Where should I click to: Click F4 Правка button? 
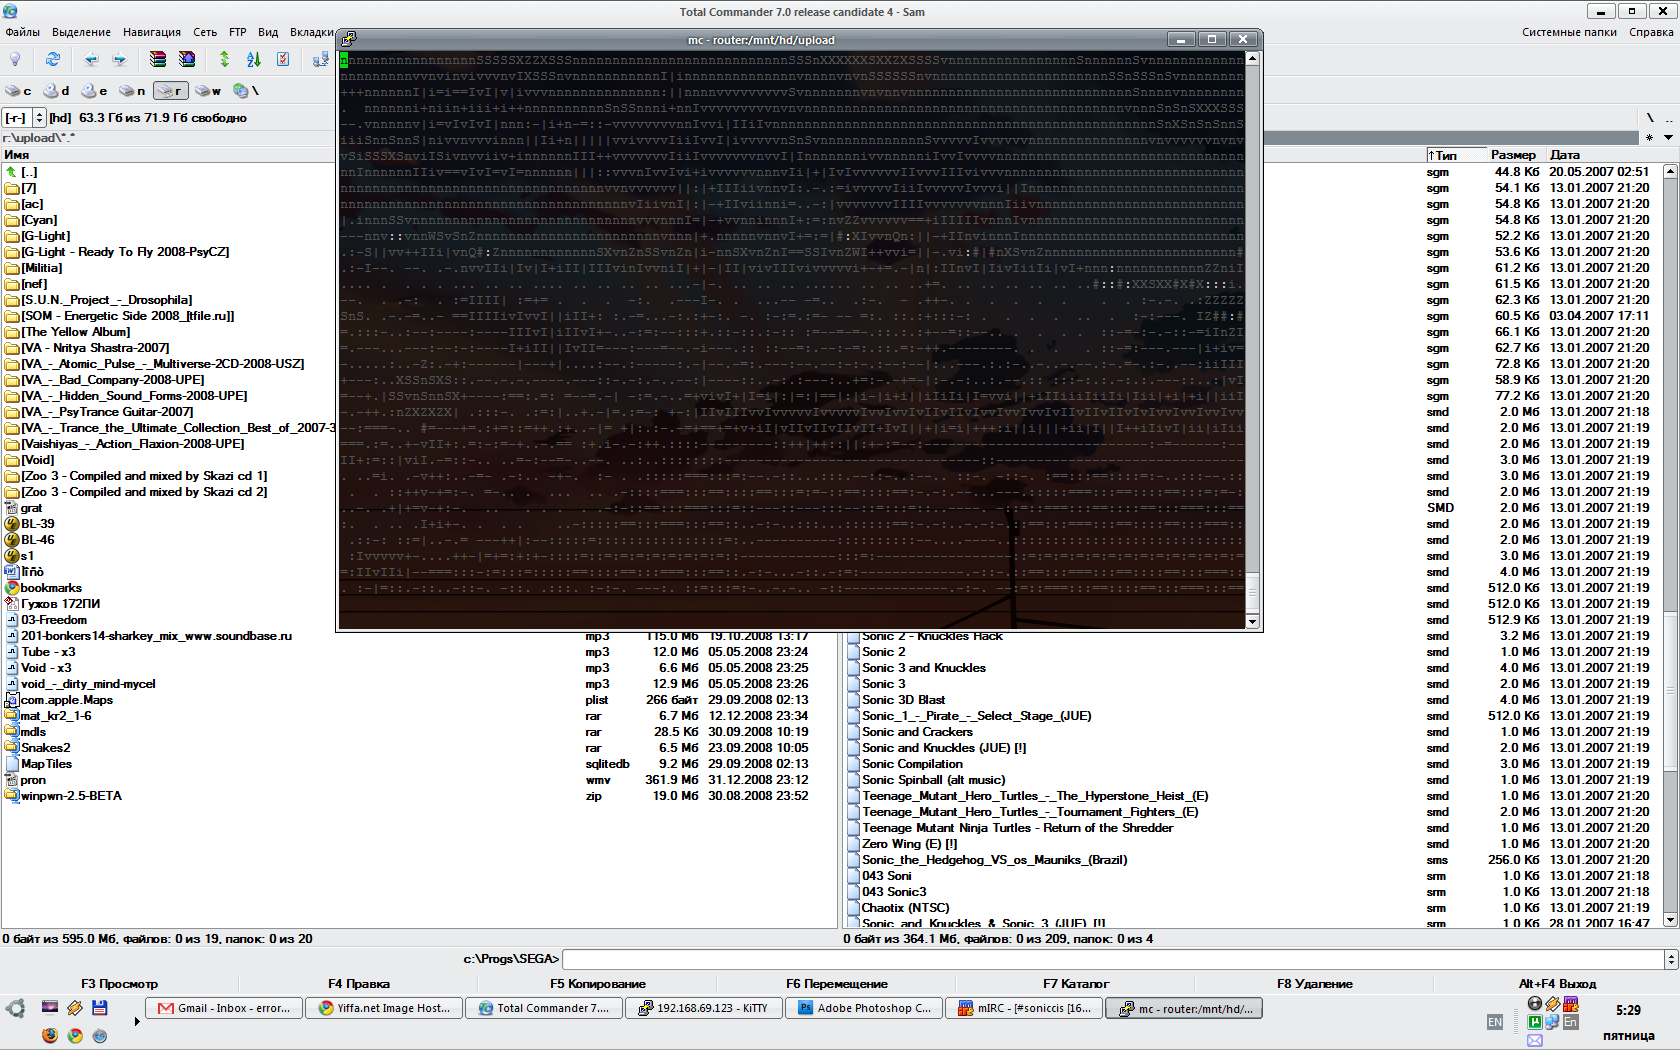[x=358, y=984]
